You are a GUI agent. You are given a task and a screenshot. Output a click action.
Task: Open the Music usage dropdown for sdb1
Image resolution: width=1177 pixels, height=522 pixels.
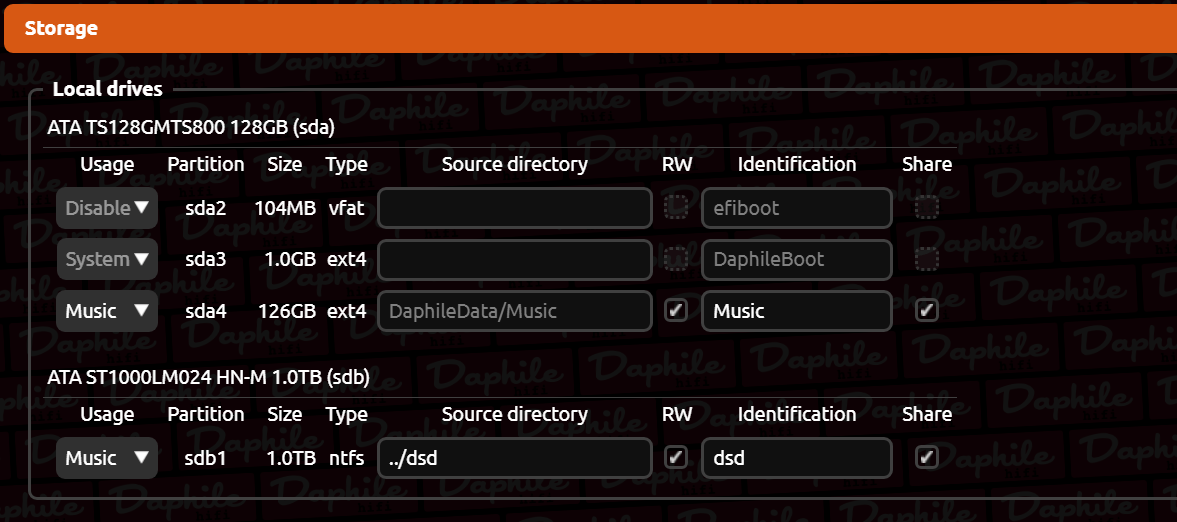pos(107,457)
